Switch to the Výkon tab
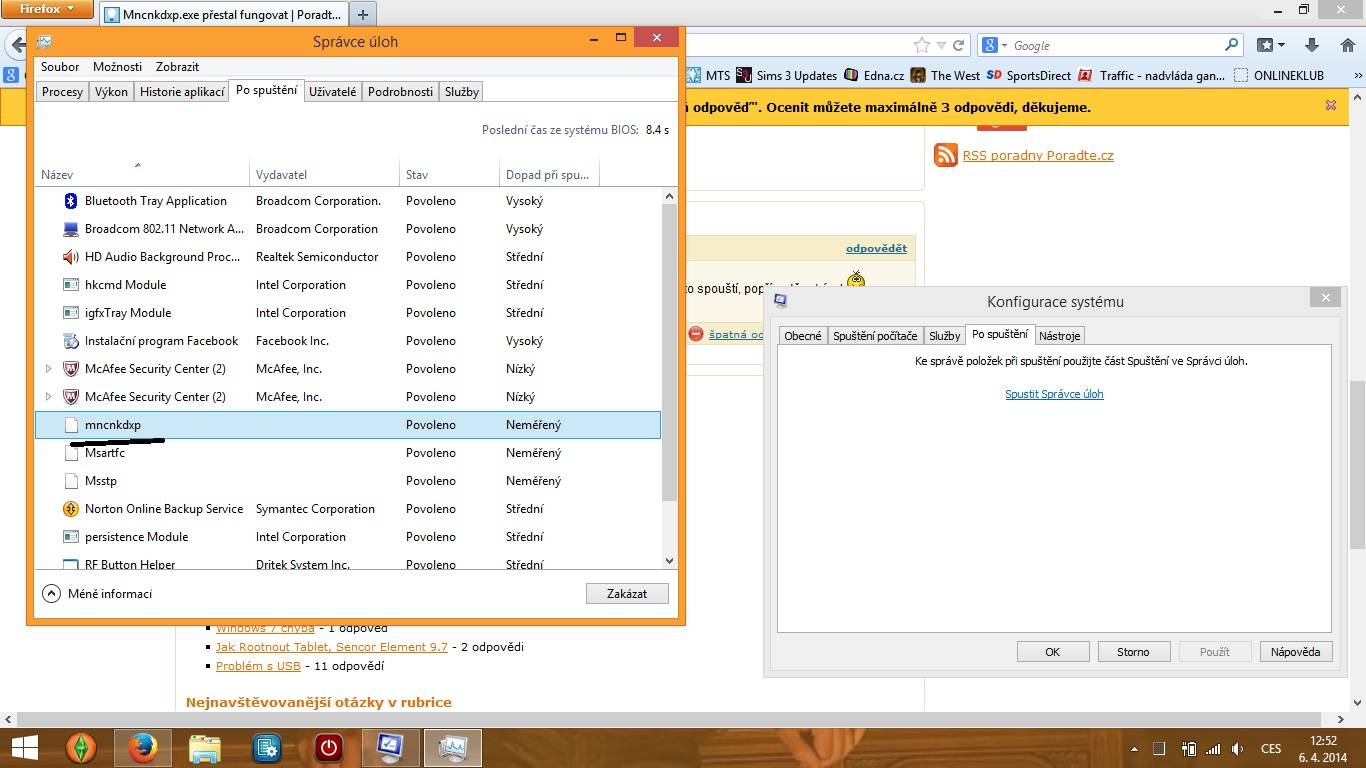This screenshot has height=768, width=1366. pos(111,91)
